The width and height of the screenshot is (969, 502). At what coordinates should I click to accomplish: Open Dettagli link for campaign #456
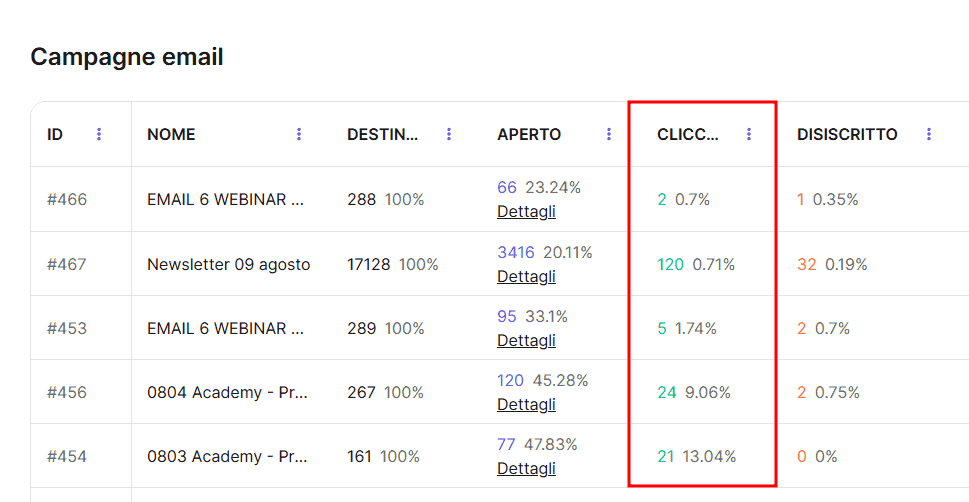tap(527, 404)
